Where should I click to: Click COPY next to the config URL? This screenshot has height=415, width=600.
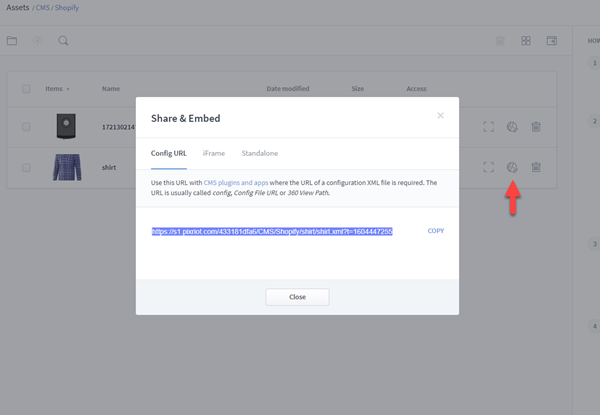[435, 231]
